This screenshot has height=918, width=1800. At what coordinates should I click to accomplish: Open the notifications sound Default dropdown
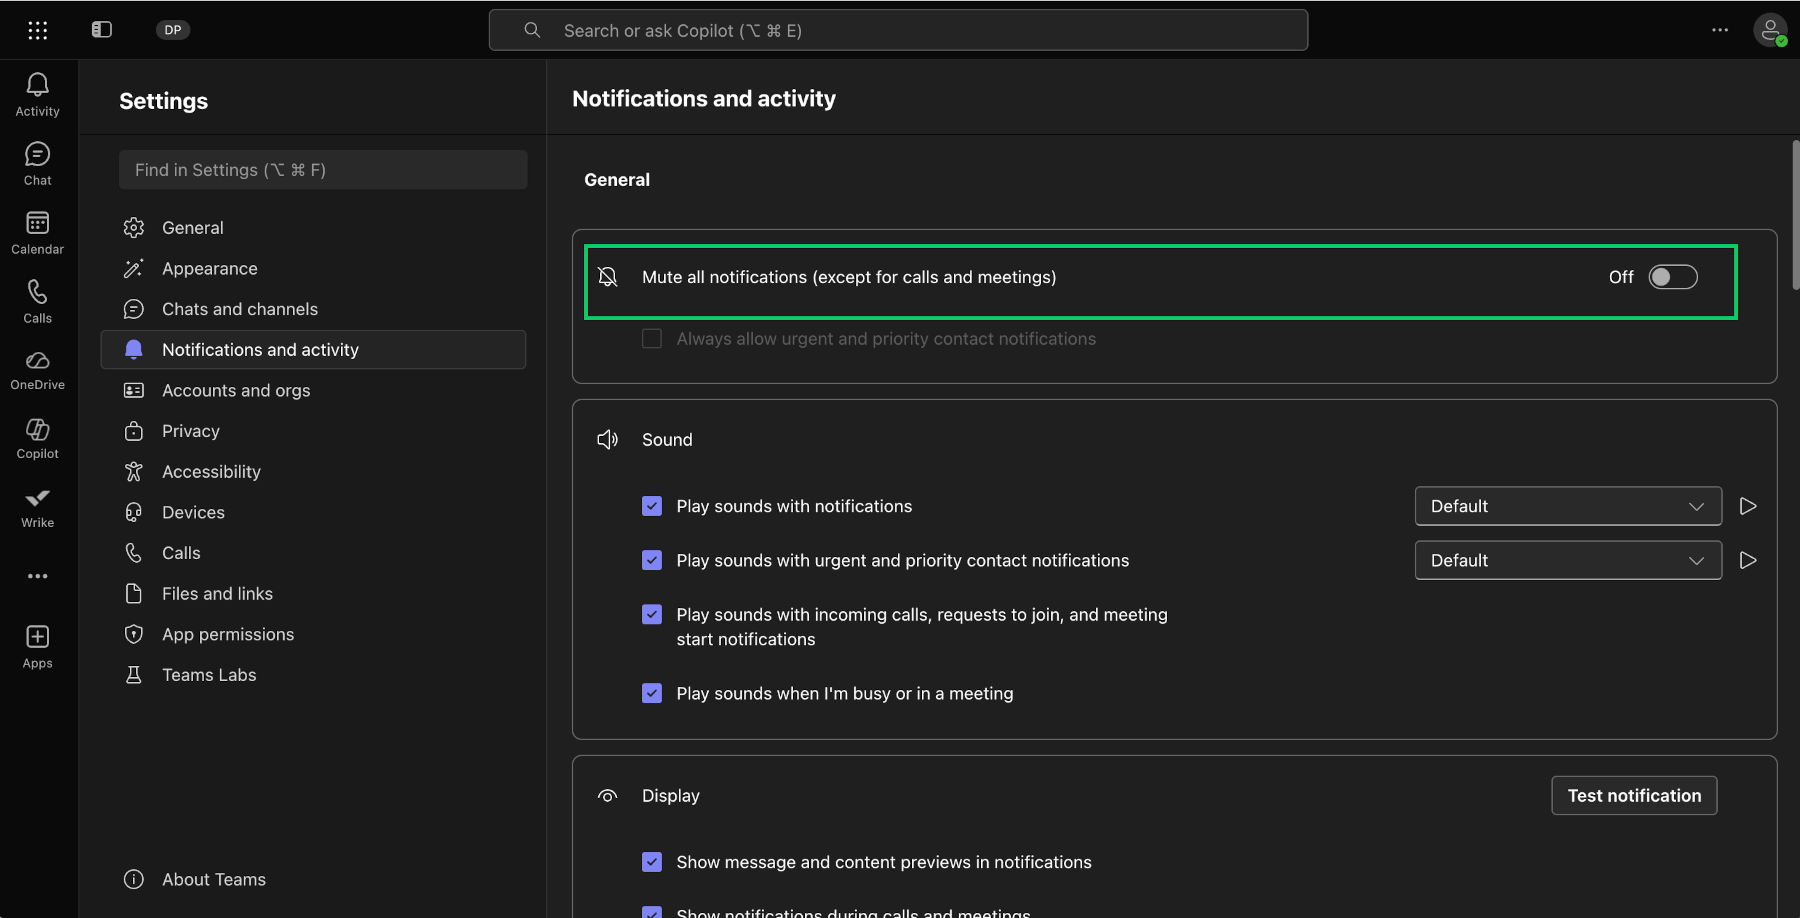pyautogui.click(x=1568, y=506)
